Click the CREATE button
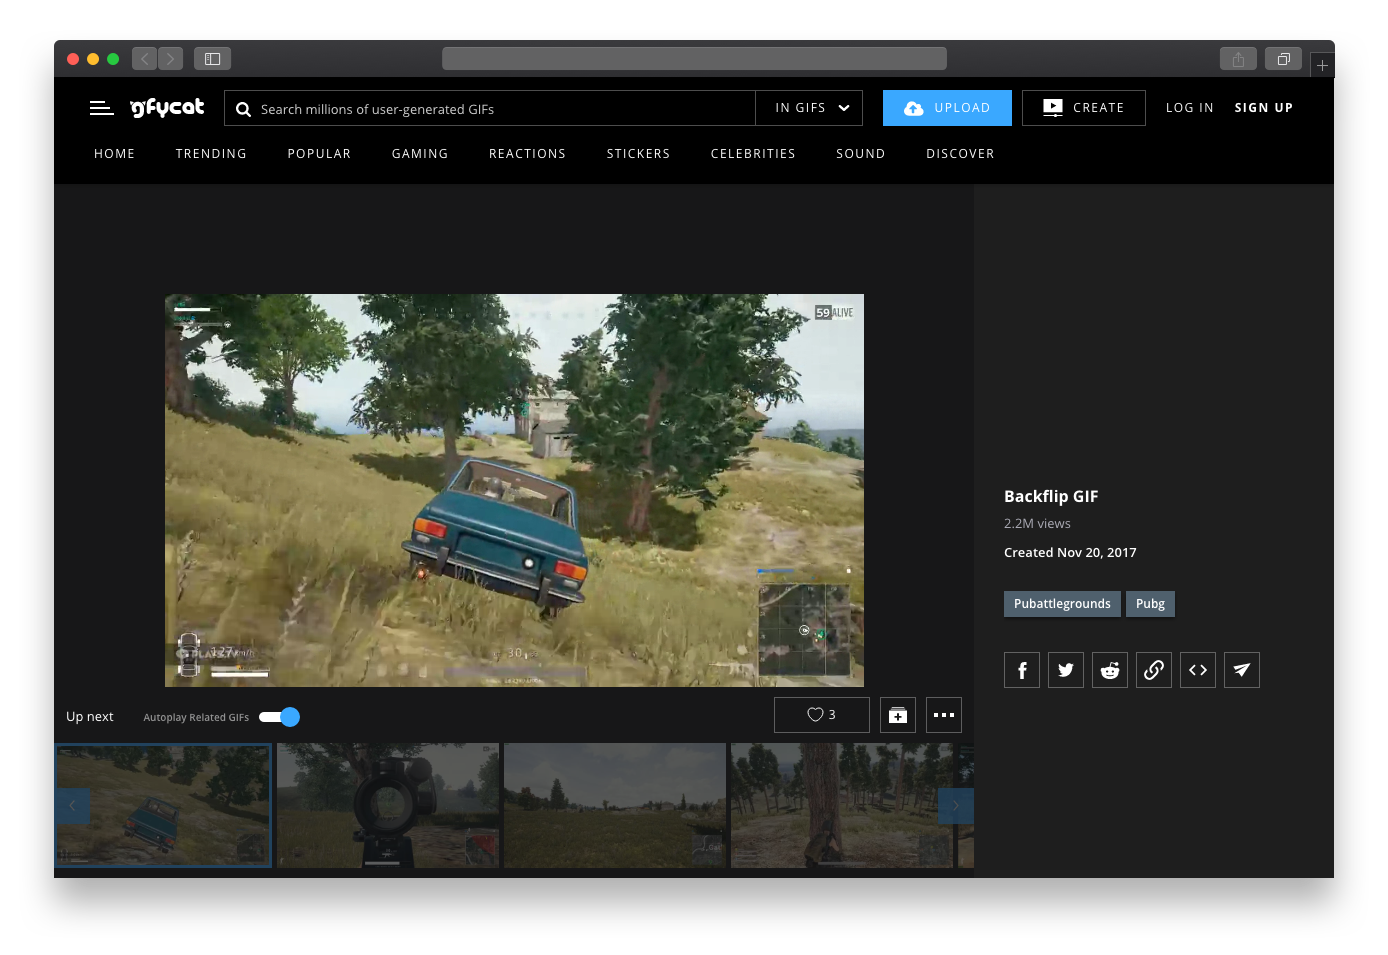1388x955 pixels. (1084, 108)
